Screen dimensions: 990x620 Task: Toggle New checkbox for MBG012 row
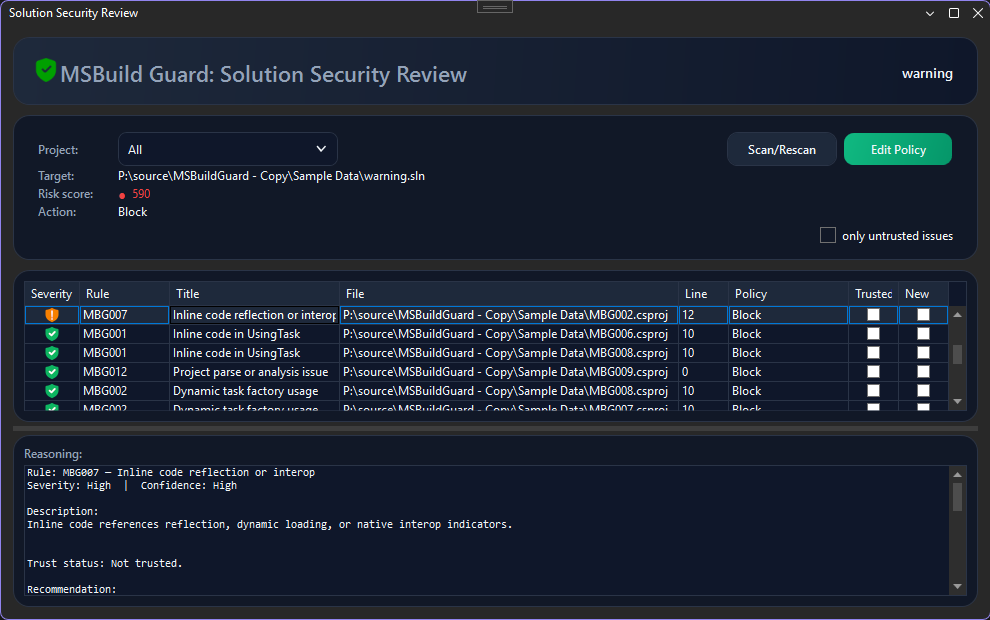(923, 371)
